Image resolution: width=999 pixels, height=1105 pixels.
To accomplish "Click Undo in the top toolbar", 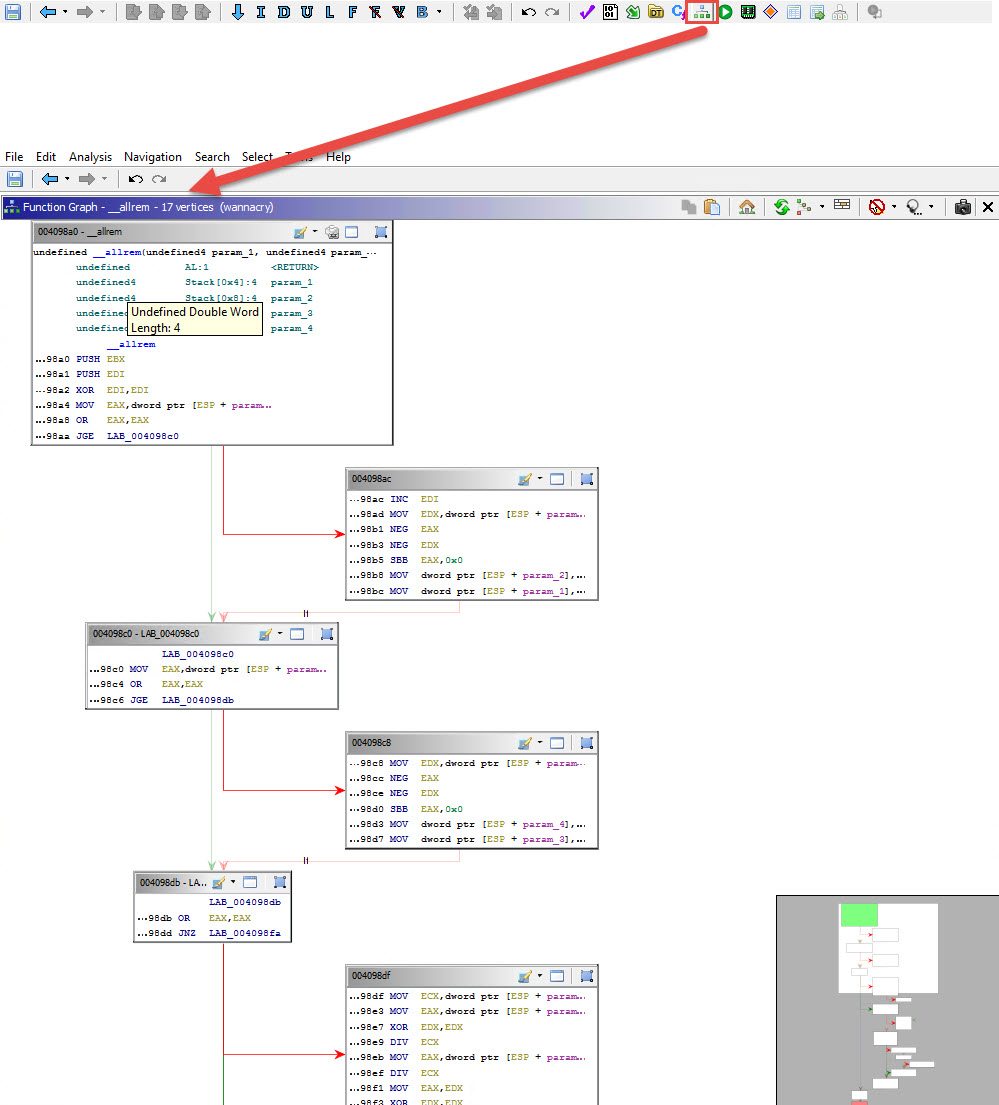I will (528, 12).
